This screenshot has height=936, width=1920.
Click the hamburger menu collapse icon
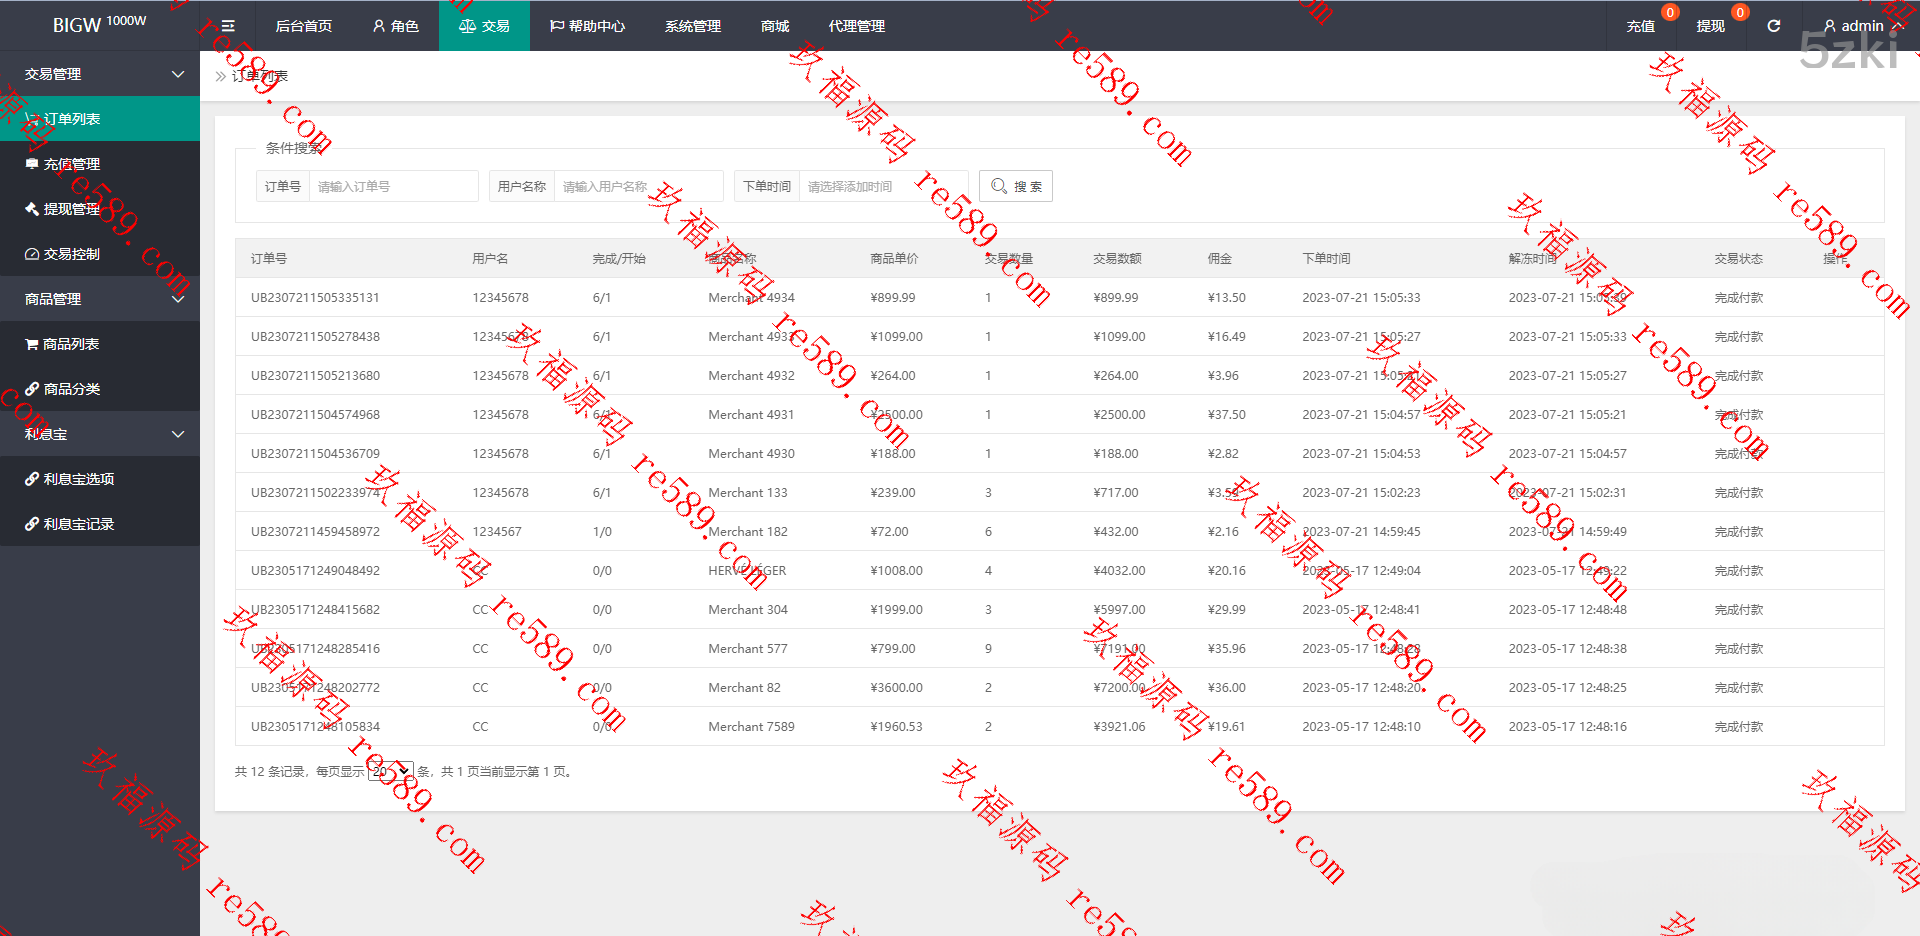pyautogui.click(x=228, y=26)
